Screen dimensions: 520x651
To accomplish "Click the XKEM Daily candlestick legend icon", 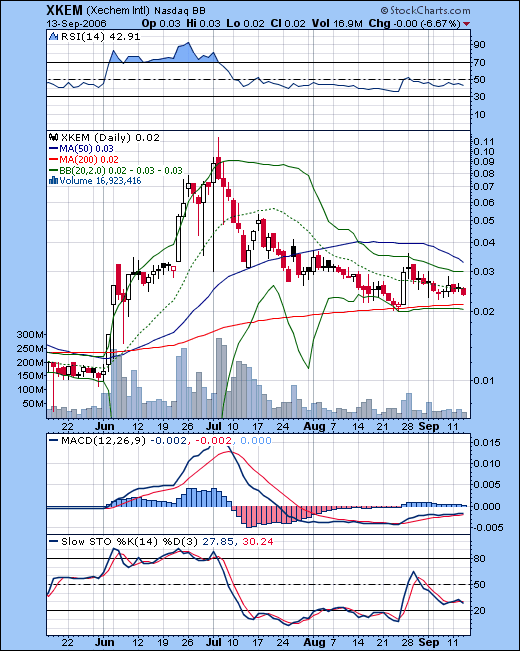I will 54,137.
